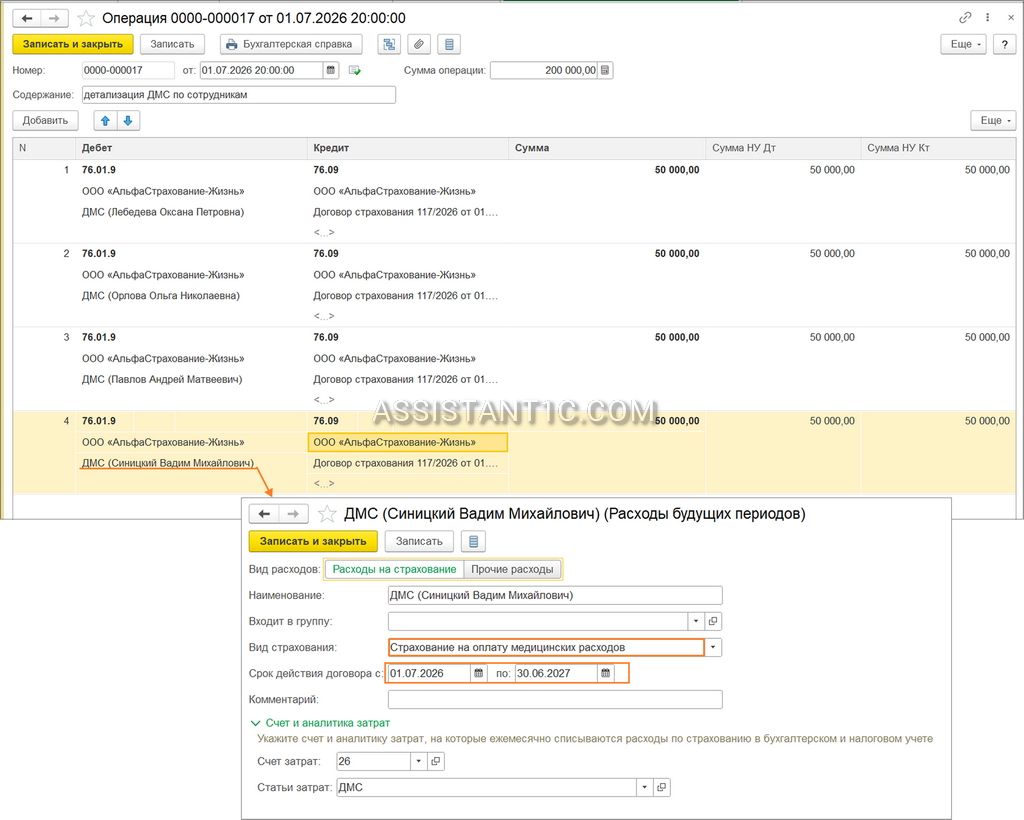
Task: Open the calendar for the contract start date
Action: [479, 673]
